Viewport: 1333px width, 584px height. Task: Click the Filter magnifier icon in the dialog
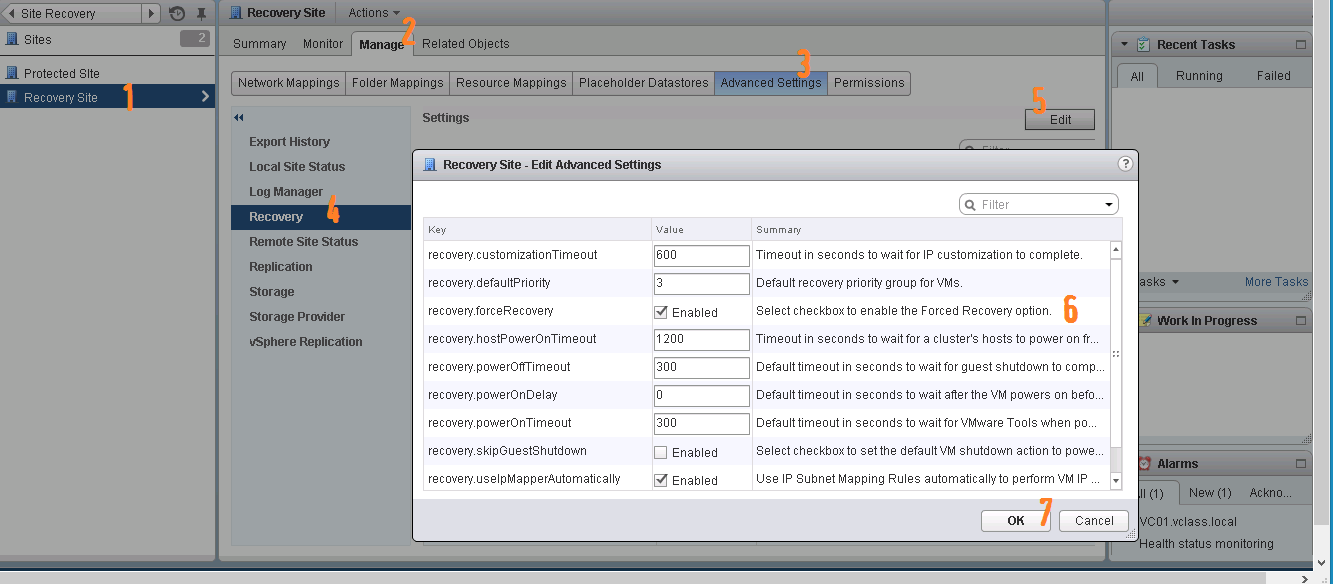(969, 204)
